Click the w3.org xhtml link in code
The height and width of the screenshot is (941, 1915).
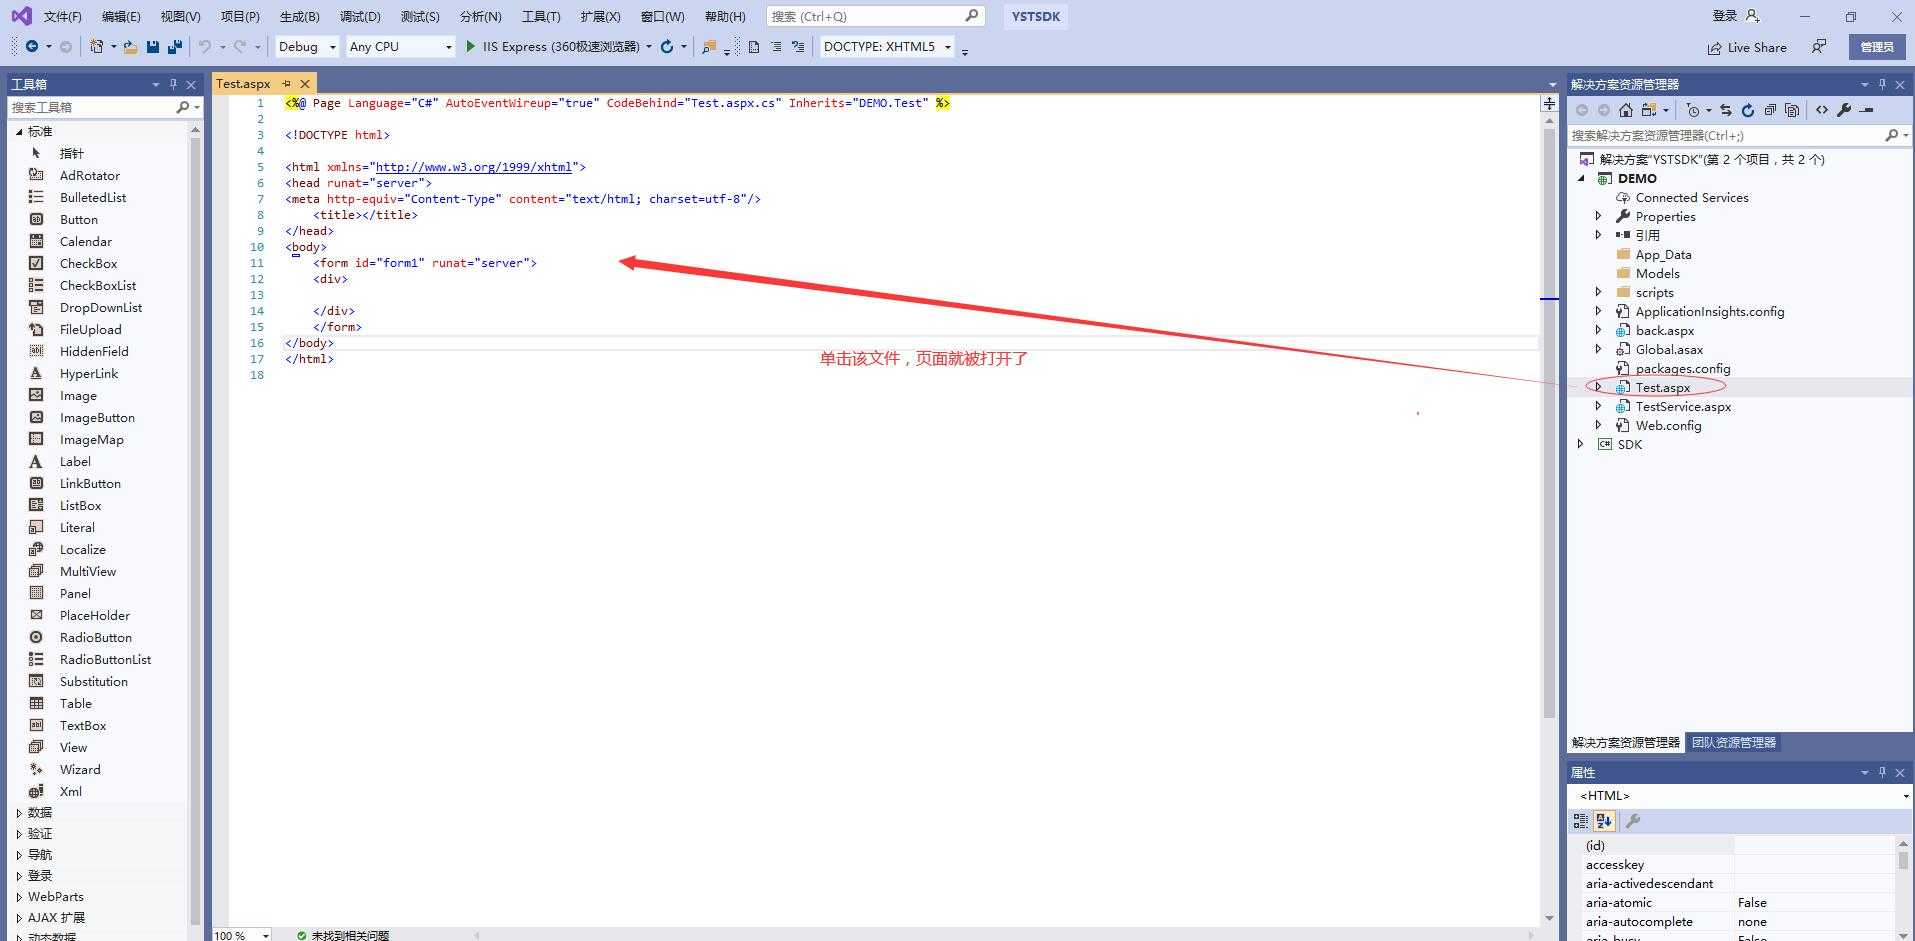point(473,167)
